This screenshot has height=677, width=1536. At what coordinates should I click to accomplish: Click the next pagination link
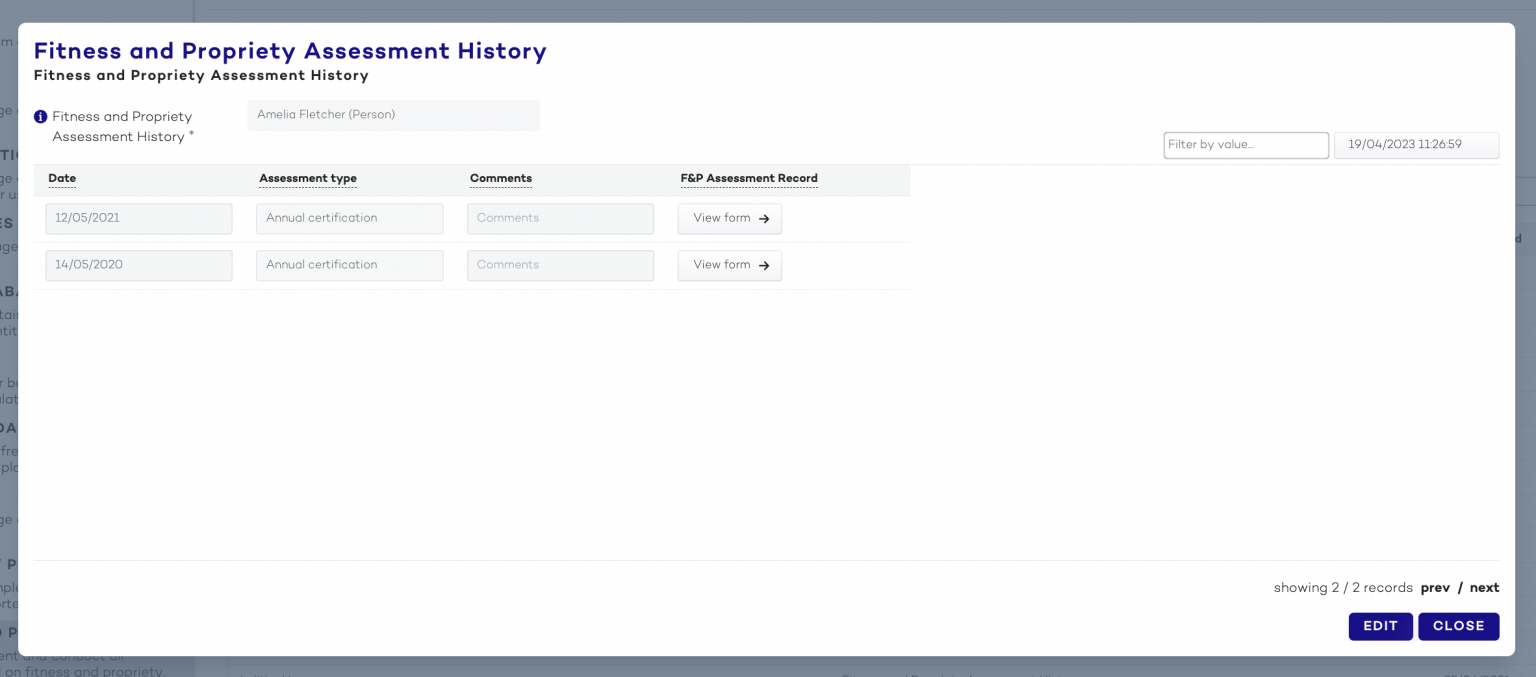coord(1484,588)
